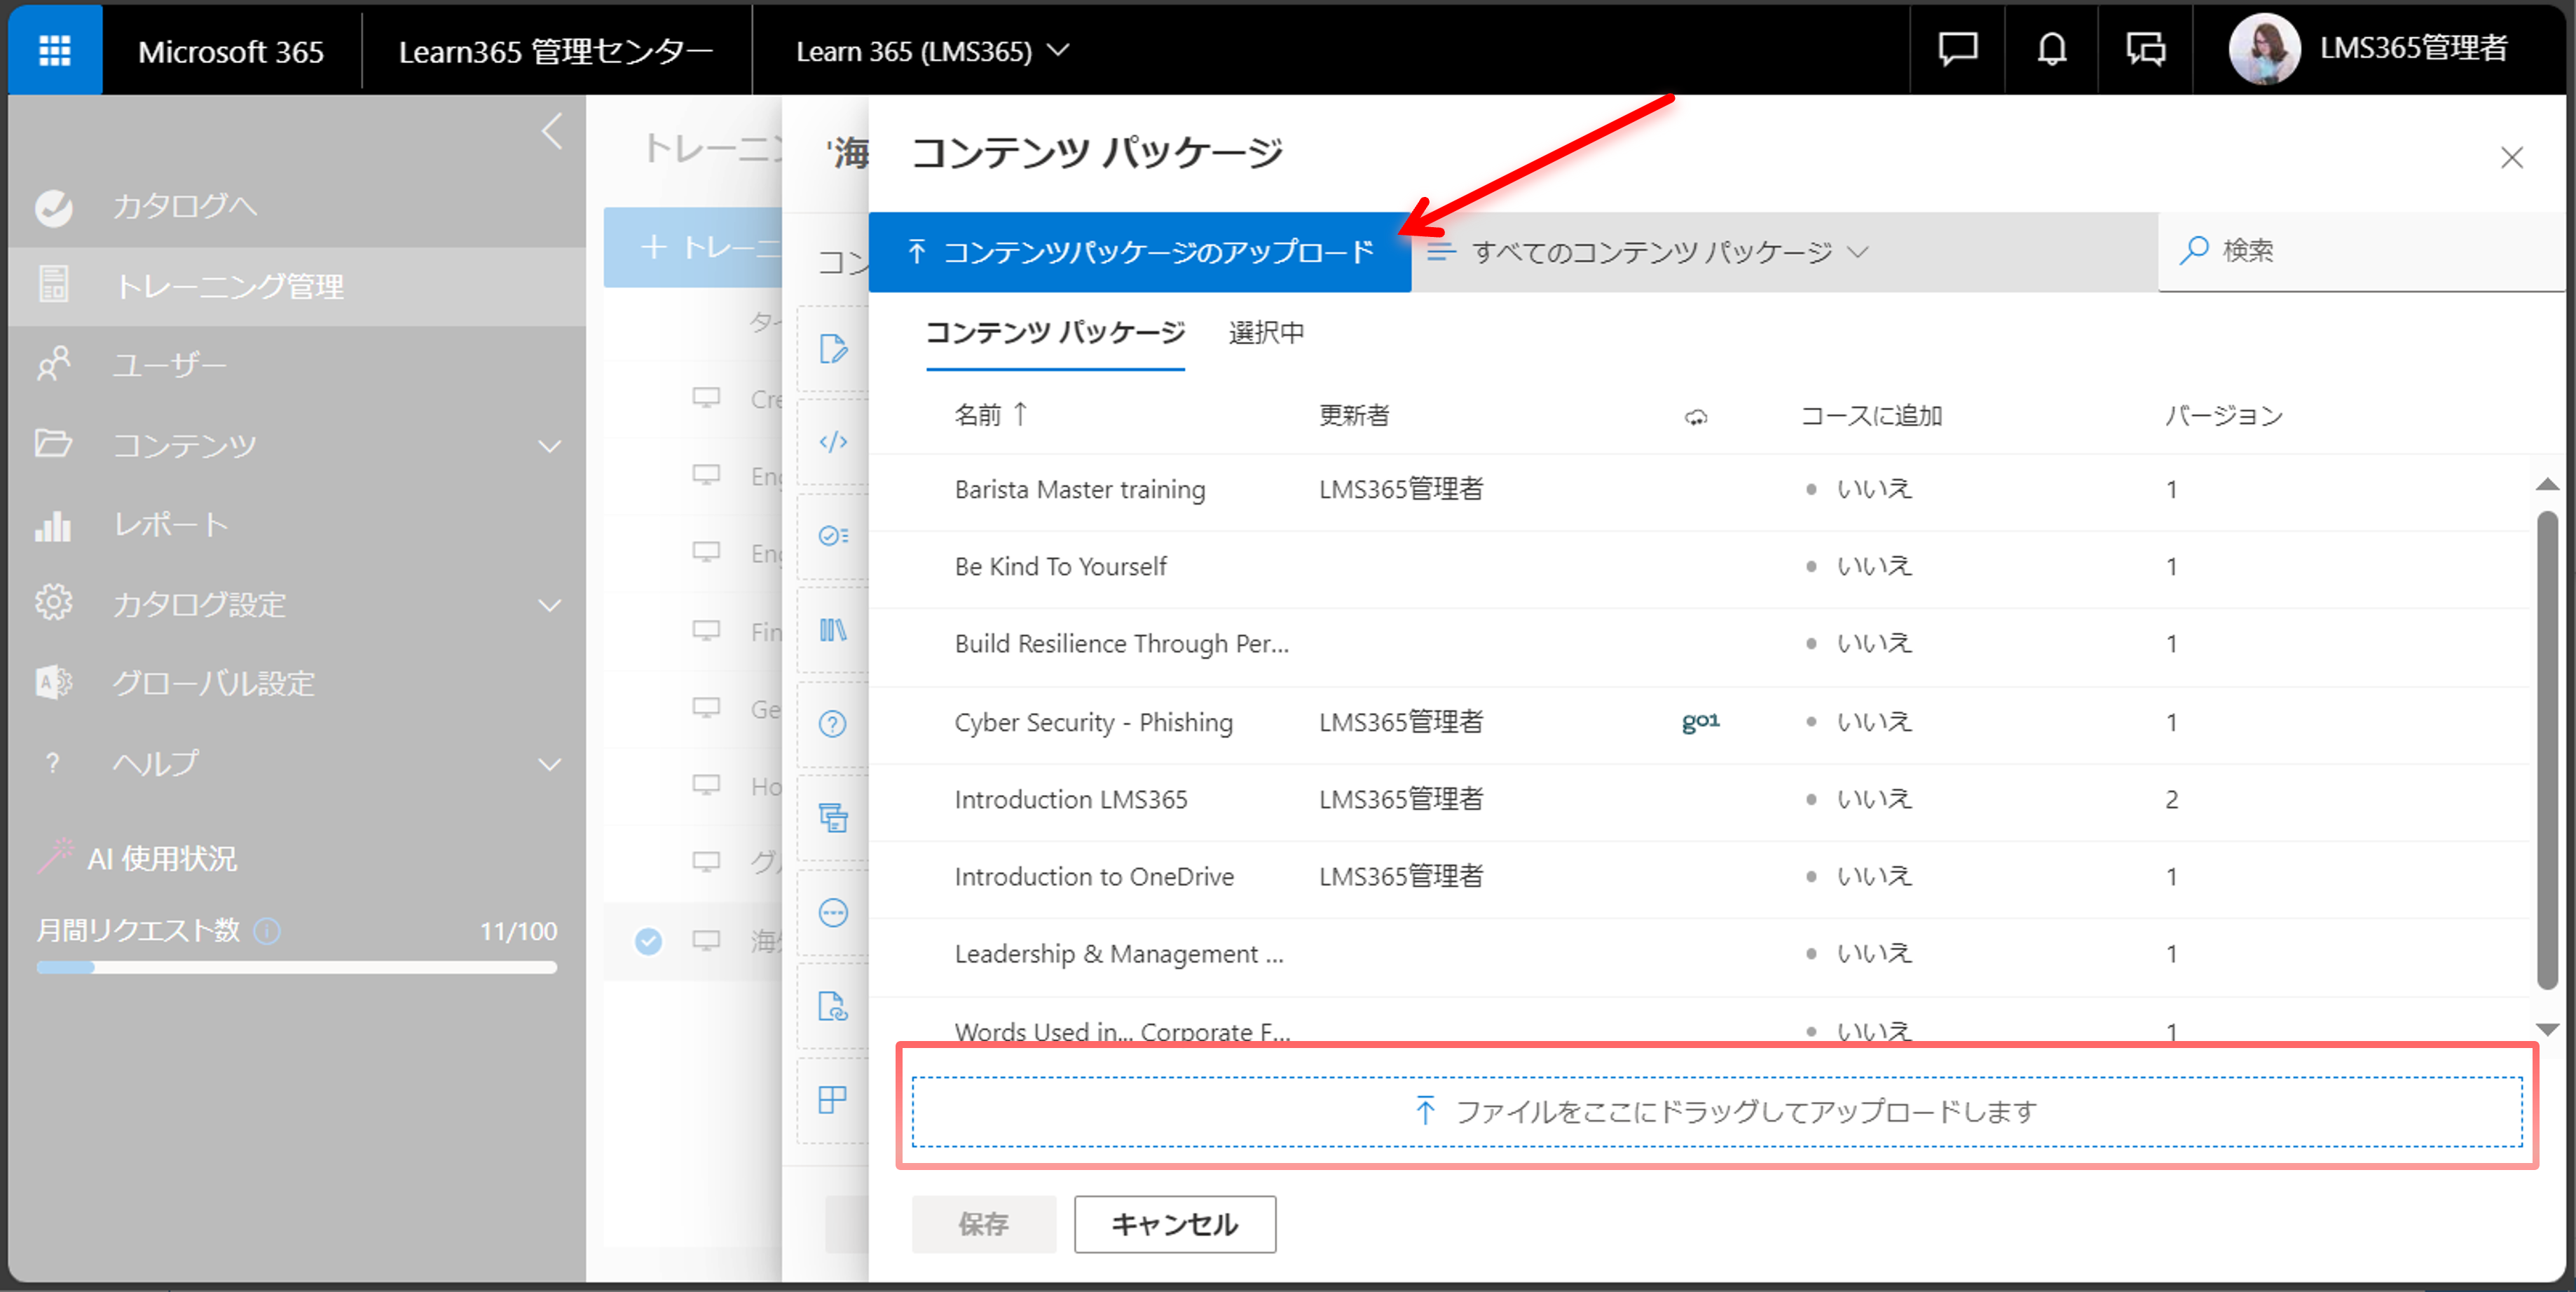
Task: Select the grid layout icon in the content strip
Action: pos(833,1100)
